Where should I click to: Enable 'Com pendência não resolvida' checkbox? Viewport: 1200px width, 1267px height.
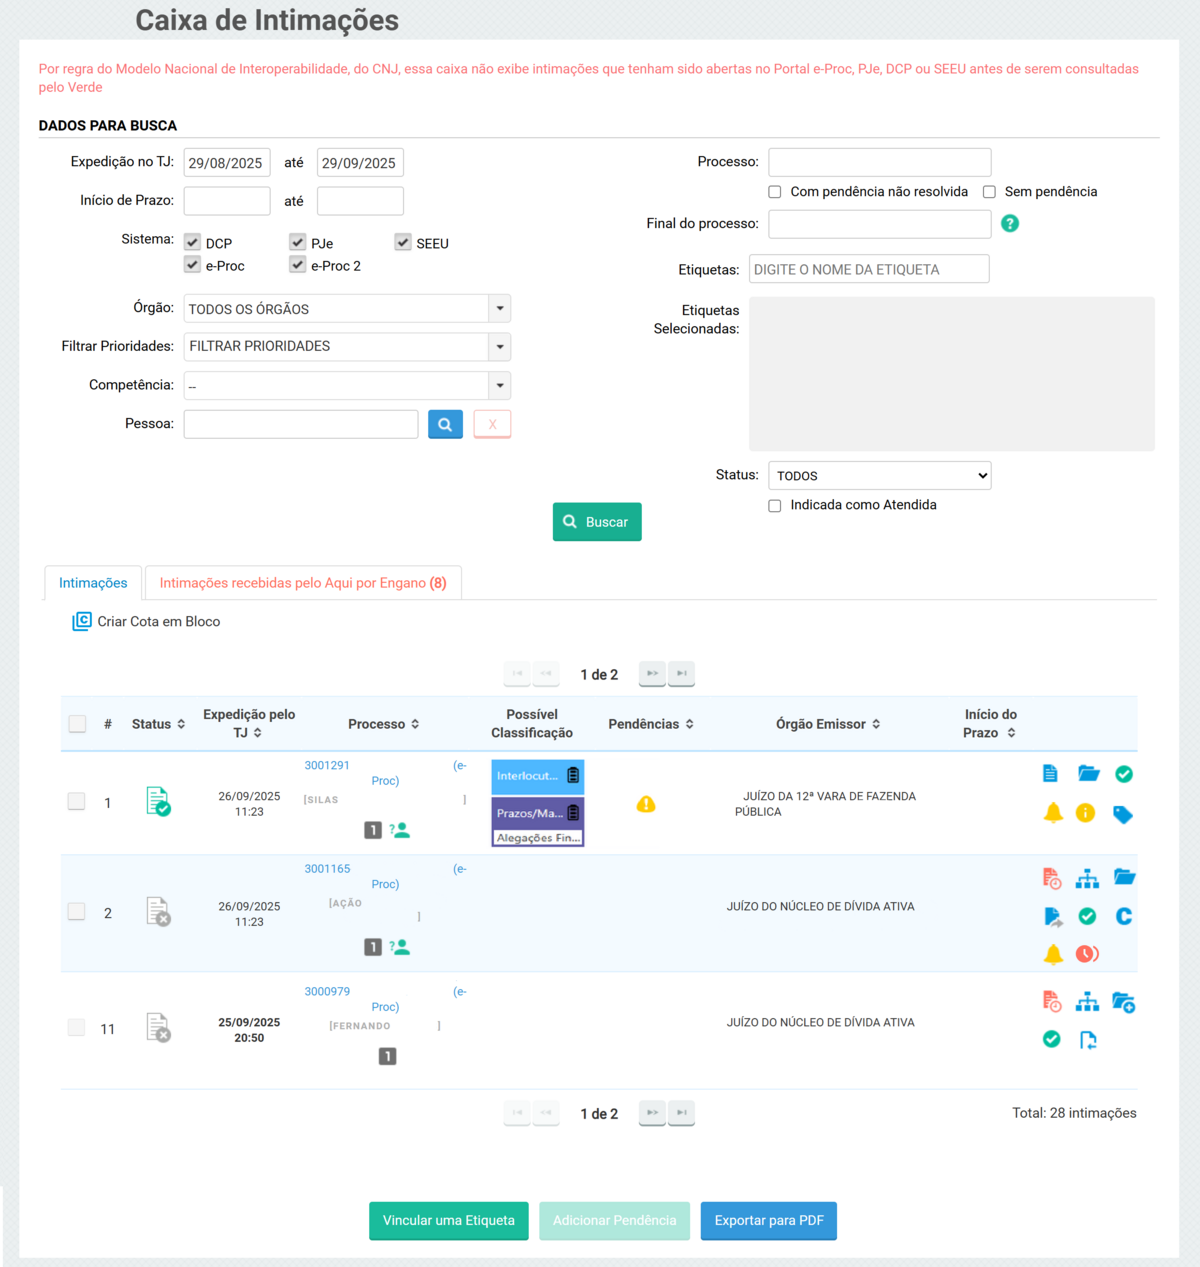pos(775,192)
